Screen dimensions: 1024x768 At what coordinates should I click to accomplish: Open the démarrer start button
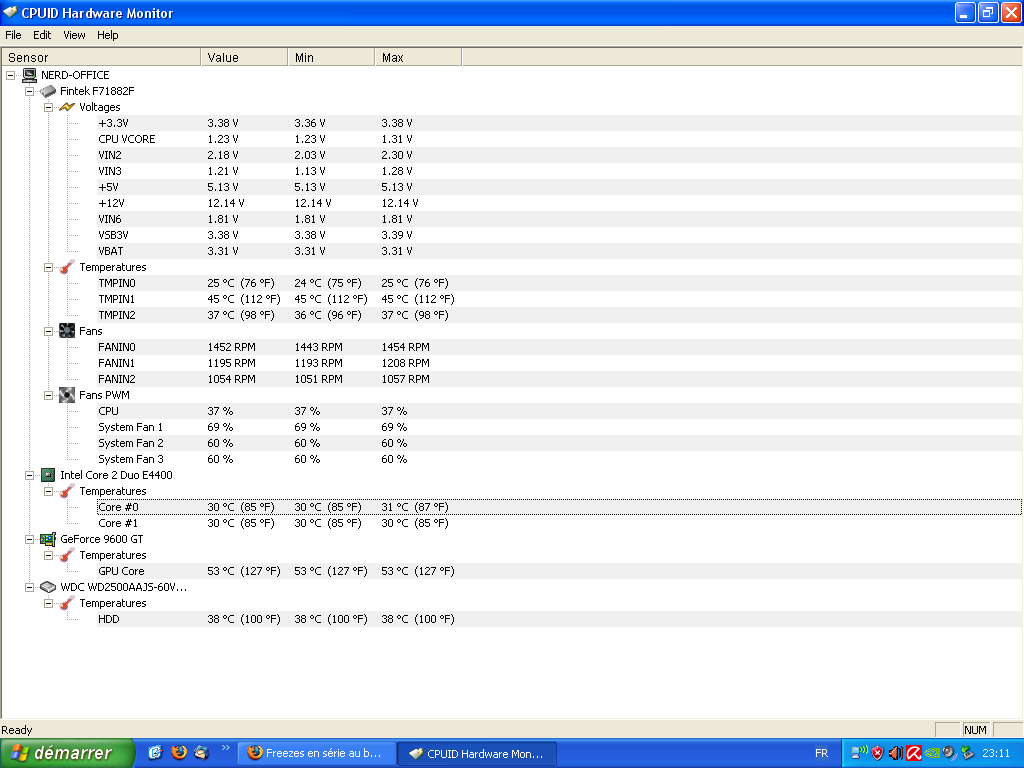coord(67,753)
